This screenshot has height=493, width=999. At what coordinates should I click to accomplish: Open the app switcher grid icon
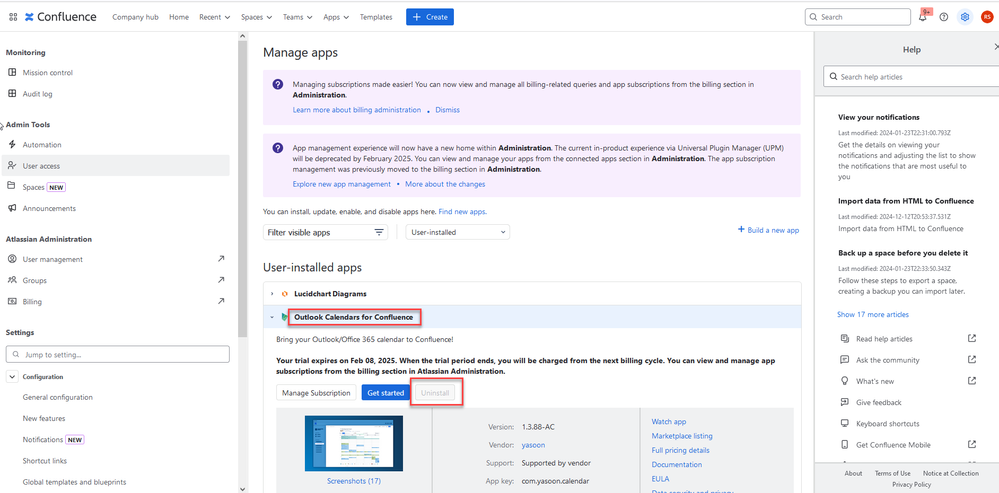(x=13, y=17)
